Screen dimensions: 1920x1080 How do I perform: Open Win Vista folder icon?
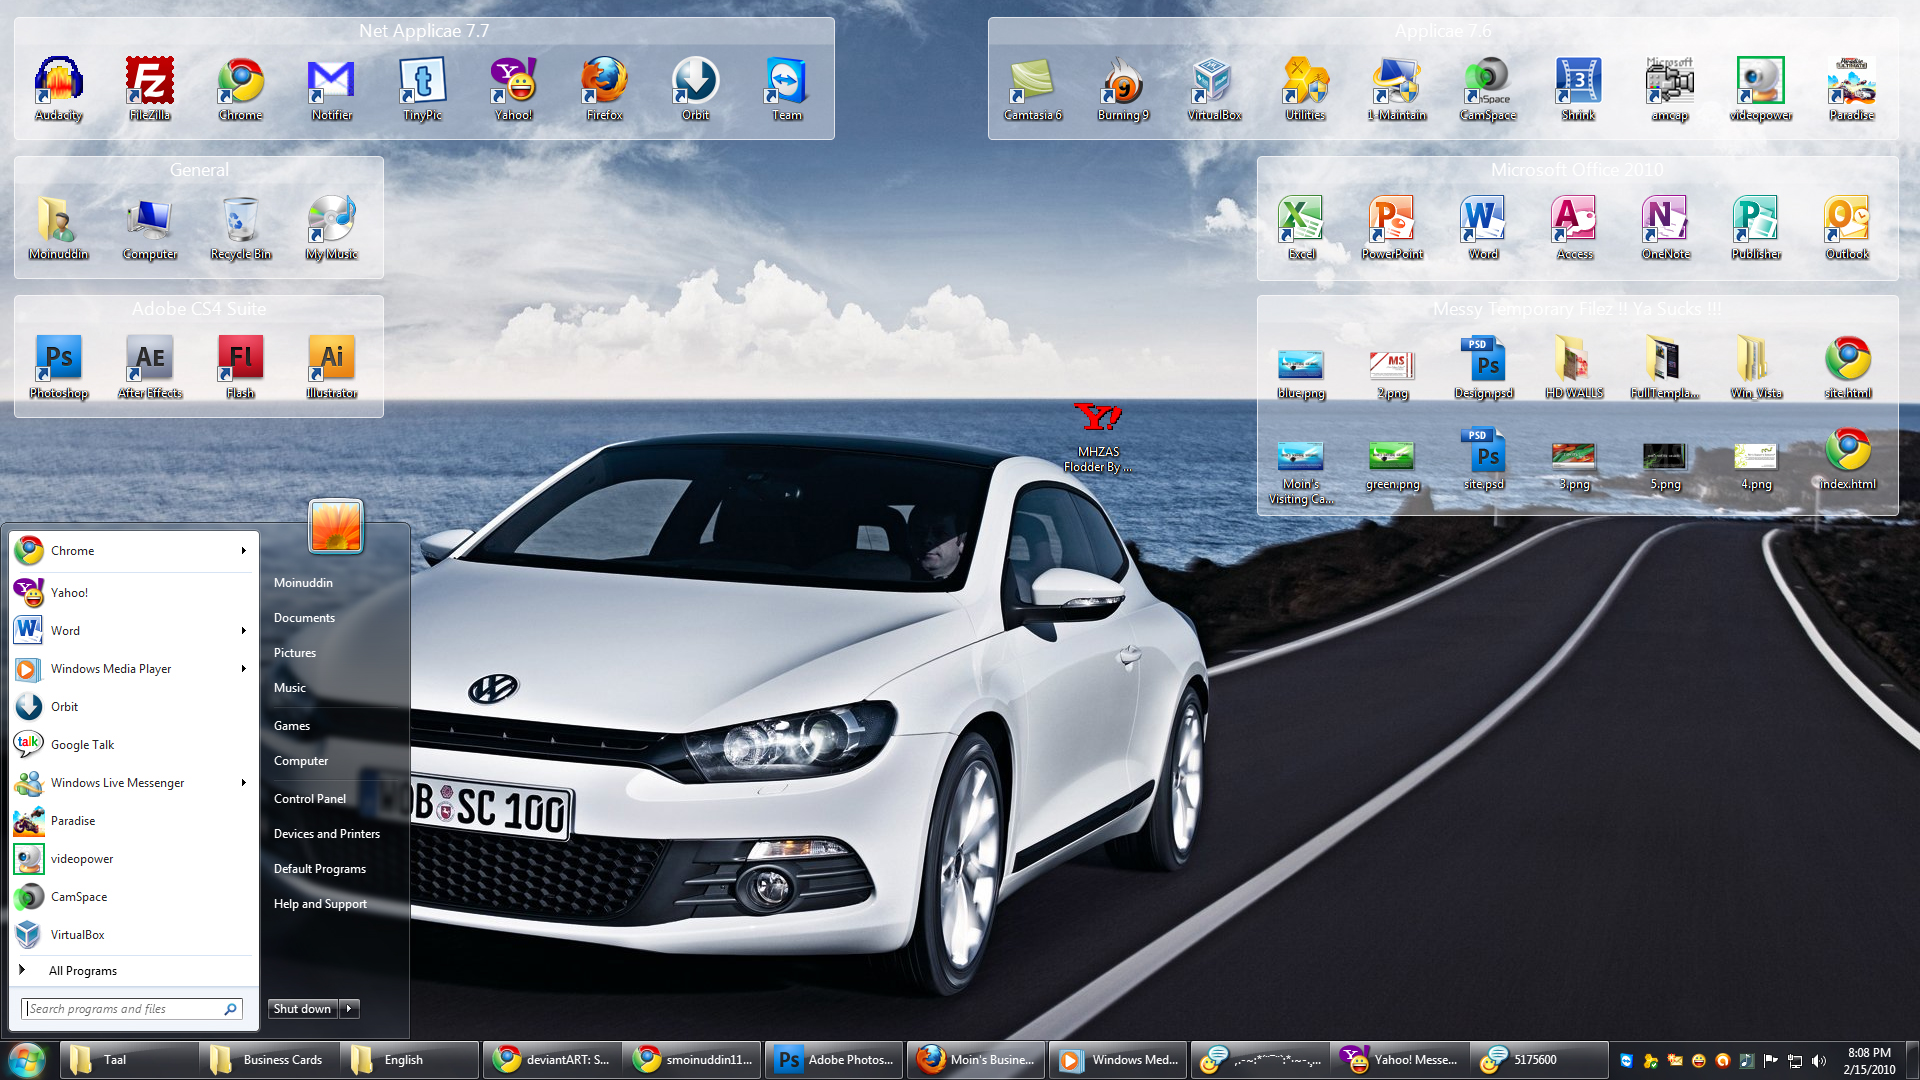[1756, 367]
